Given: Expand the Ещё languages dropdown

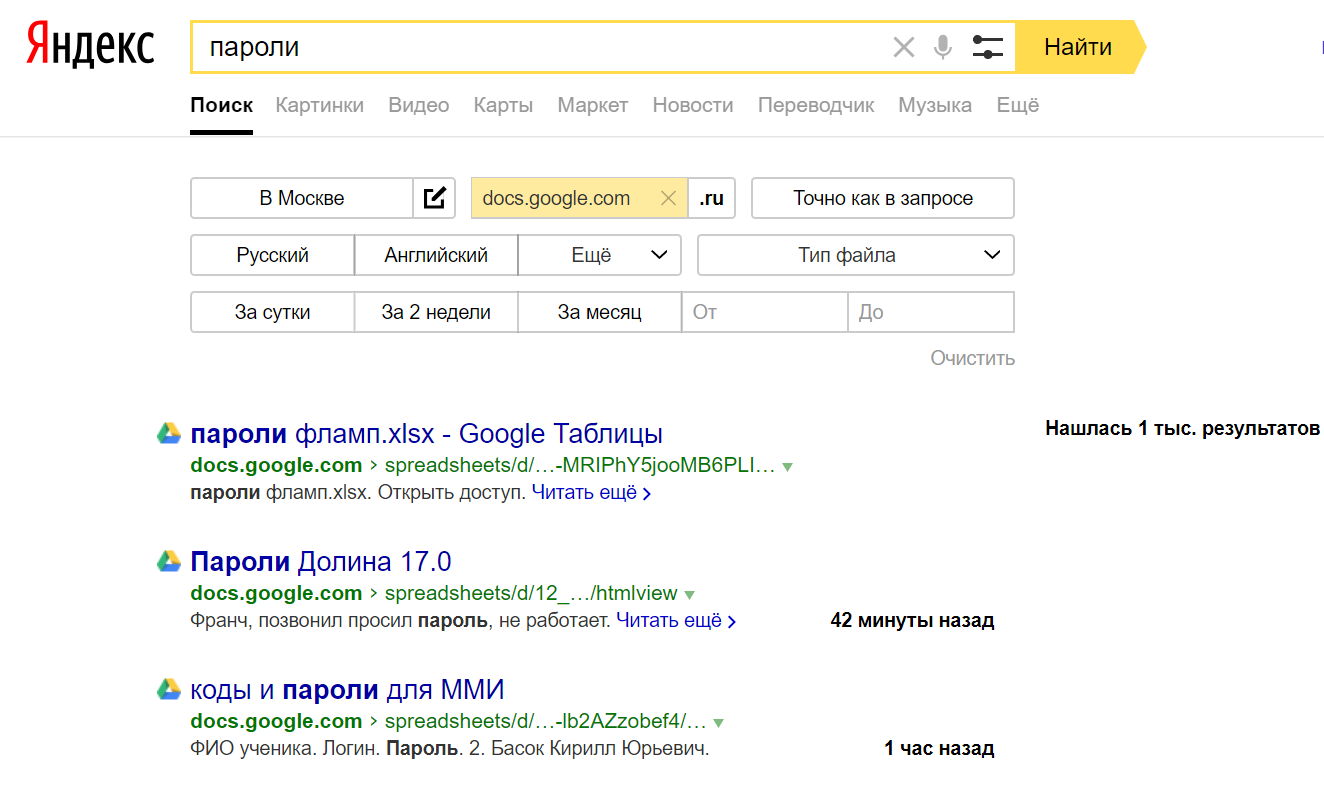Looking at the screenshot, I should pyautogui.click(x=600, y=255).
